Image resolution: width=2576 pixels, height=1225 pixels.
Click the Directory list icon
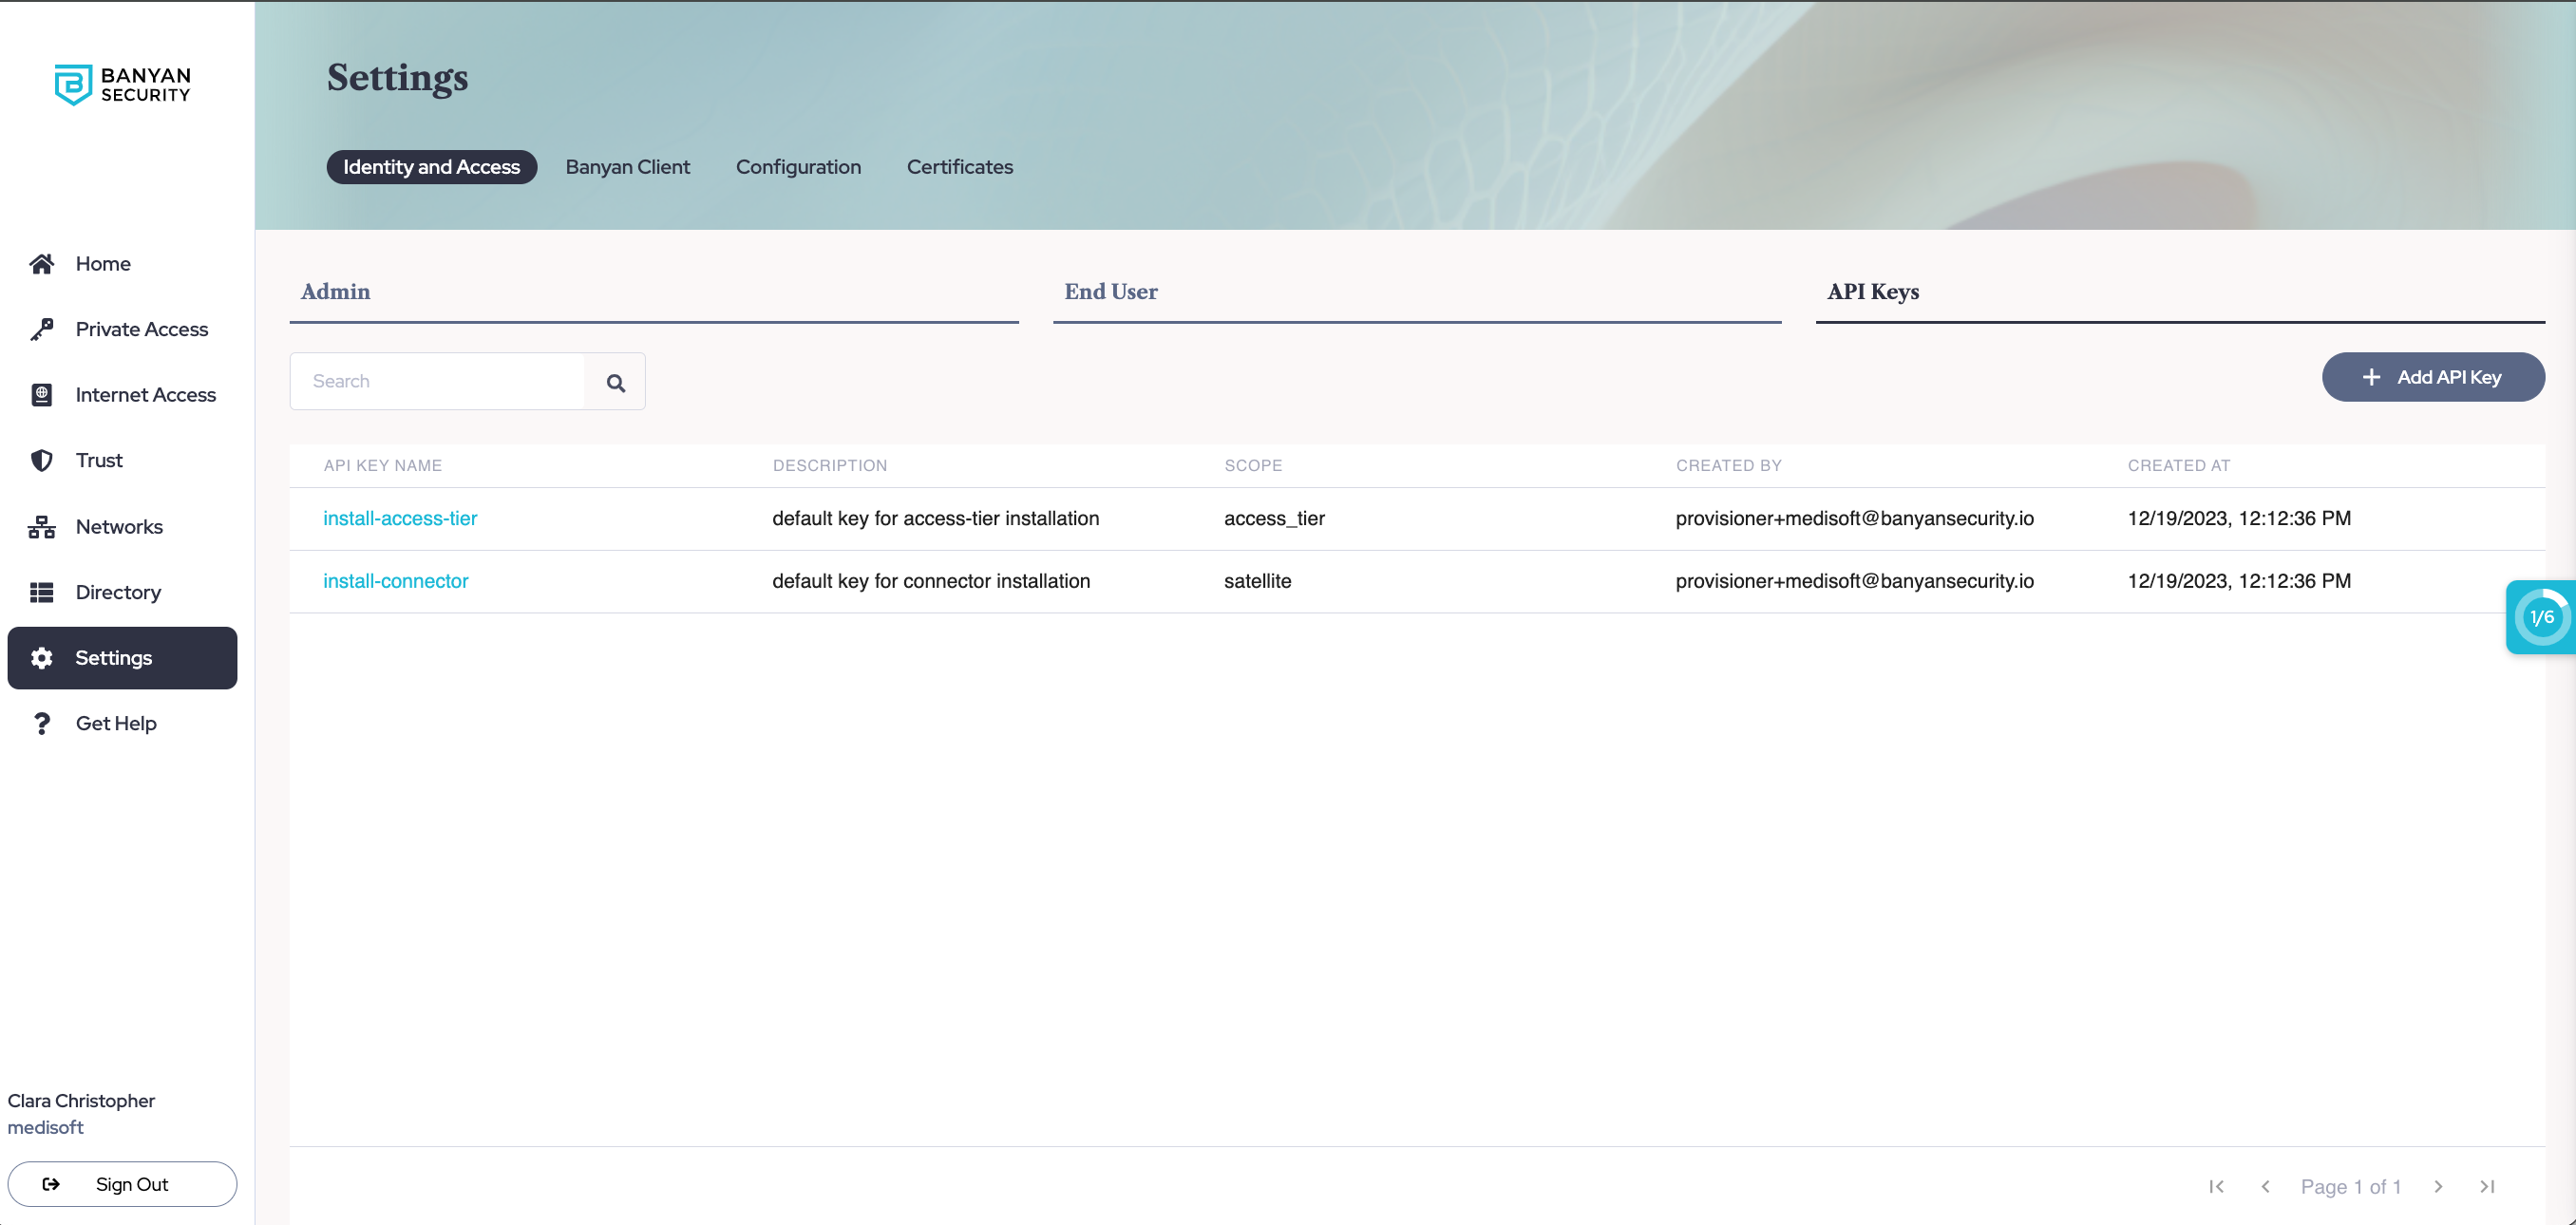click(41, 592)
